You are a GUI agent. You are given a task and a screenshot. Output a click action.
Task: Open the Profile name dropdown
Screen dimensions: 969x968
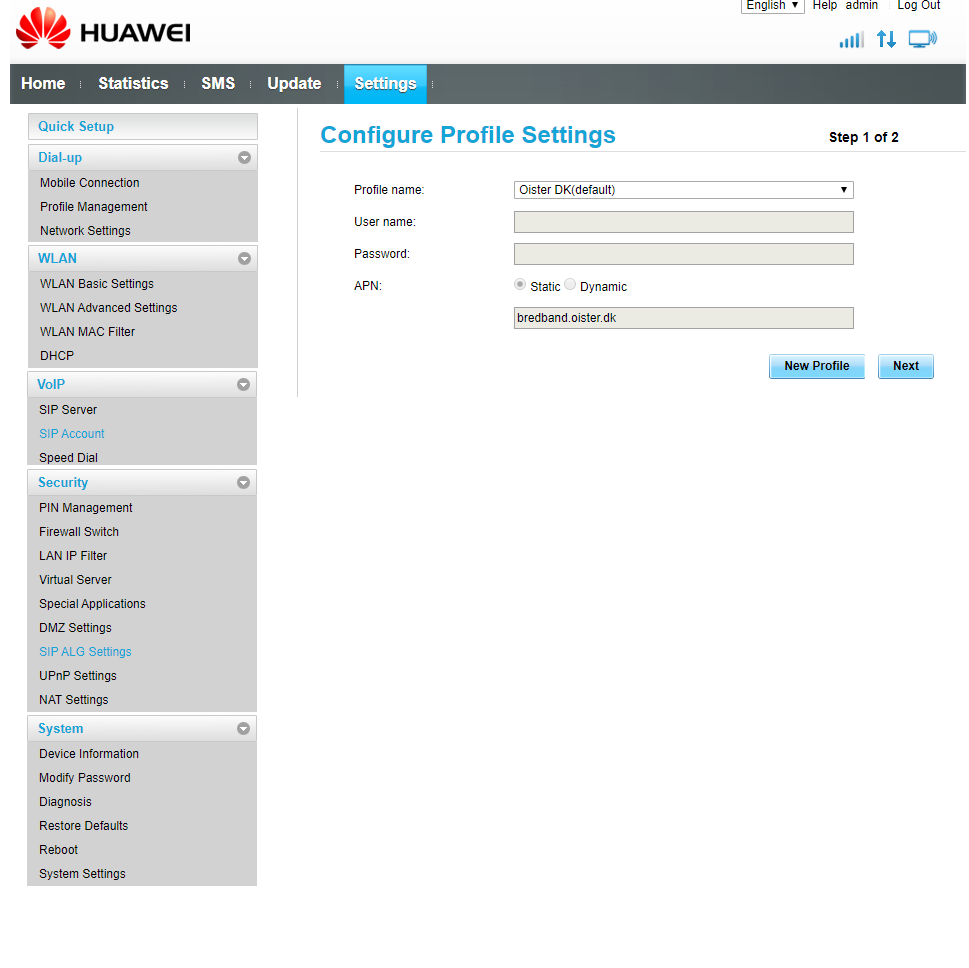683,190
